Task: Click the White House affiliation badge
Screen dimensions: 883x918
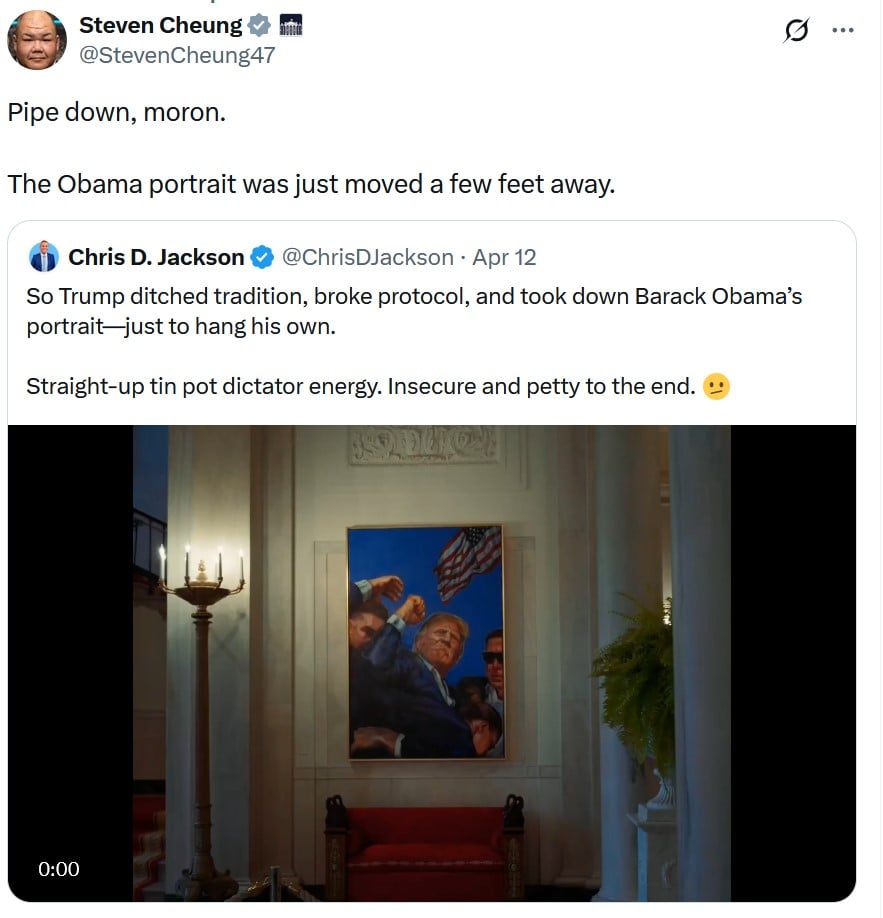Action: [x=289, y=27]
